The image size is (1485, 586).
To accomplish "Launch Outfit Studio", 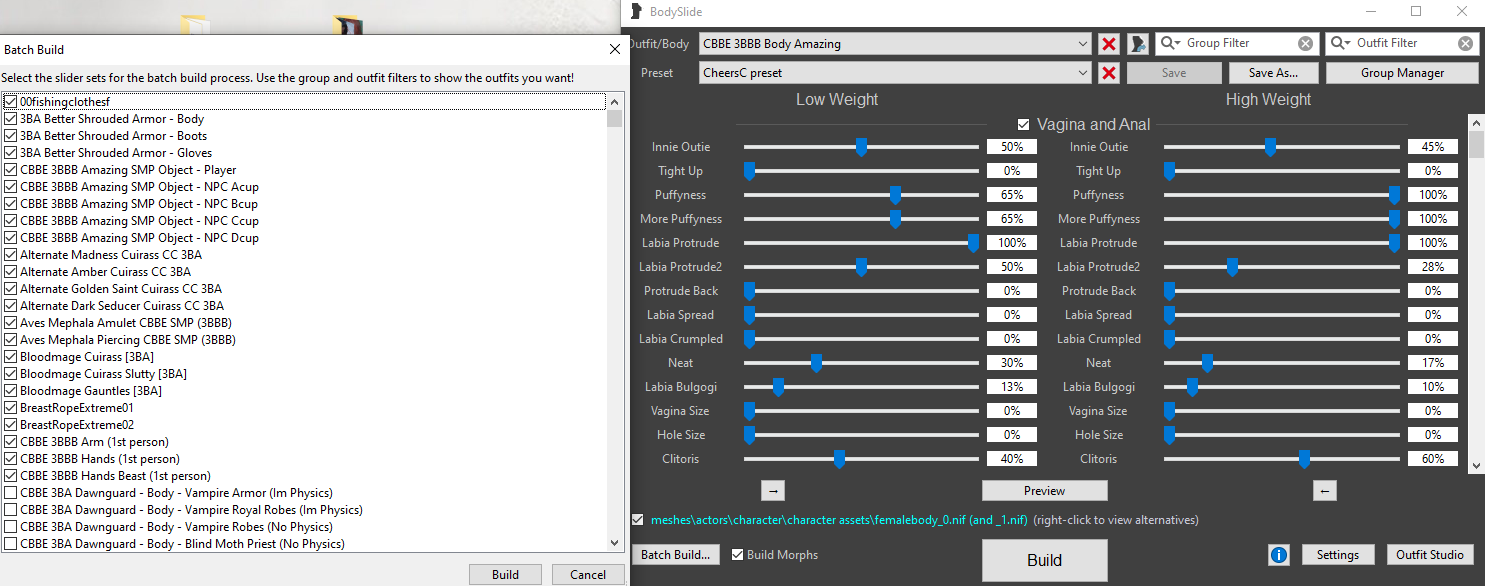I will click(x=1431, y=555).
